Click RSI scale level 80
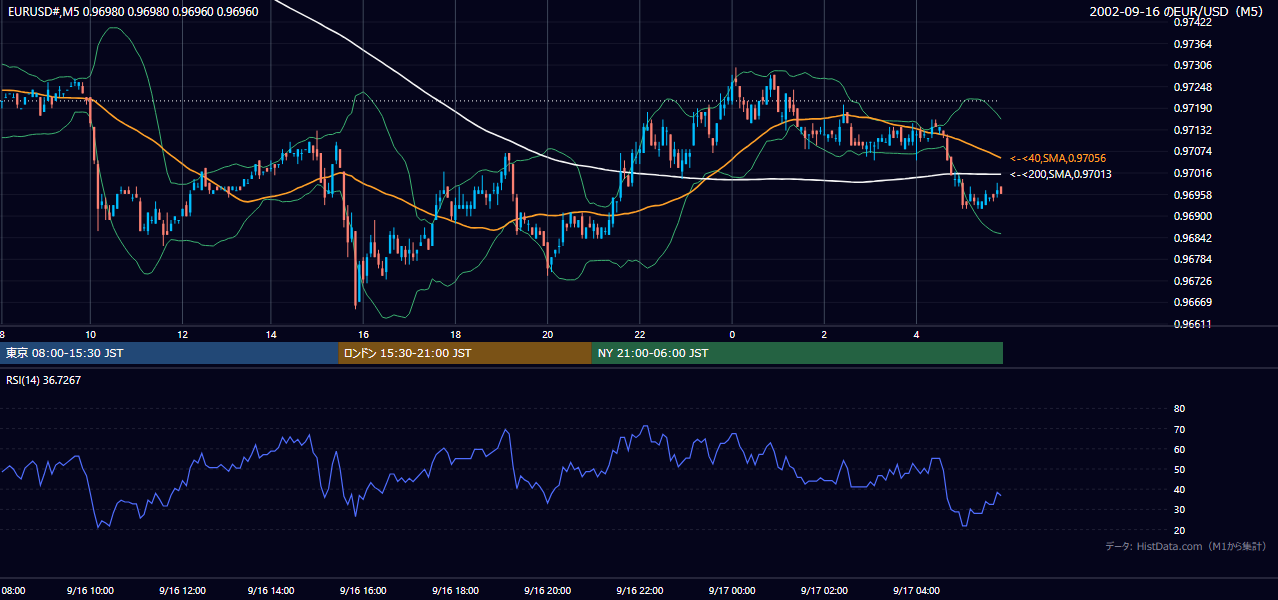 (1179, 409)
